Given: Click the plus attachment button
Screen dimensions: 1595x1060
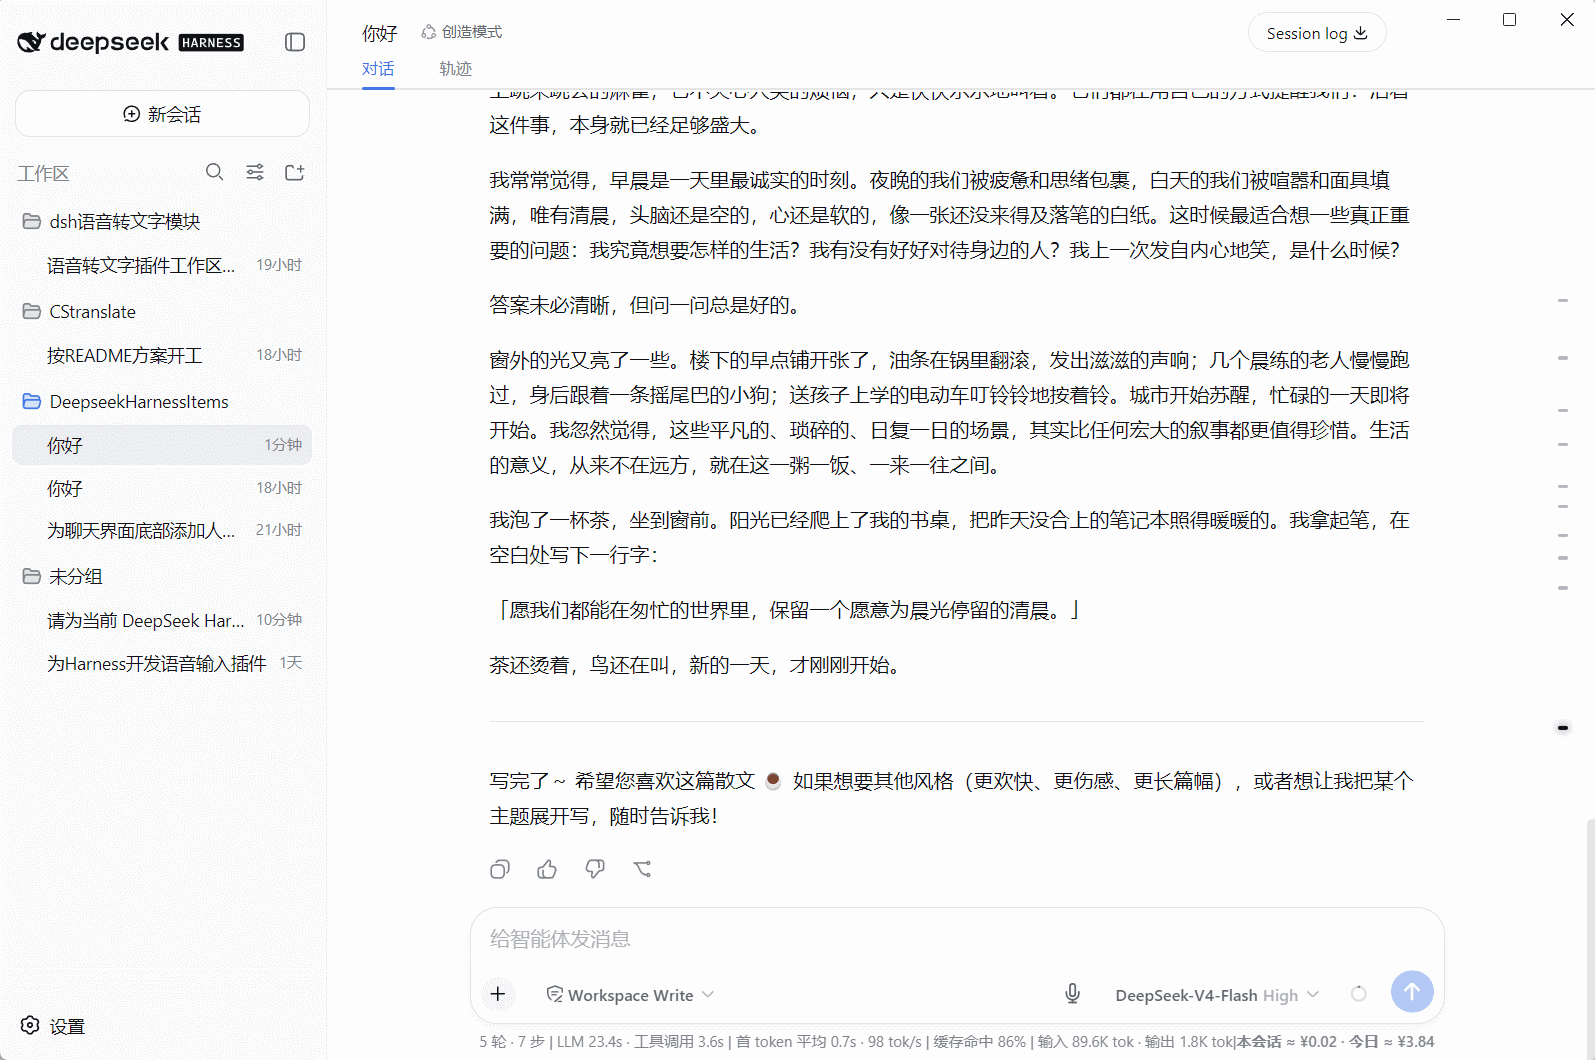Looking at the screenshot, I should pyautogui.click(x=498, y=994).
